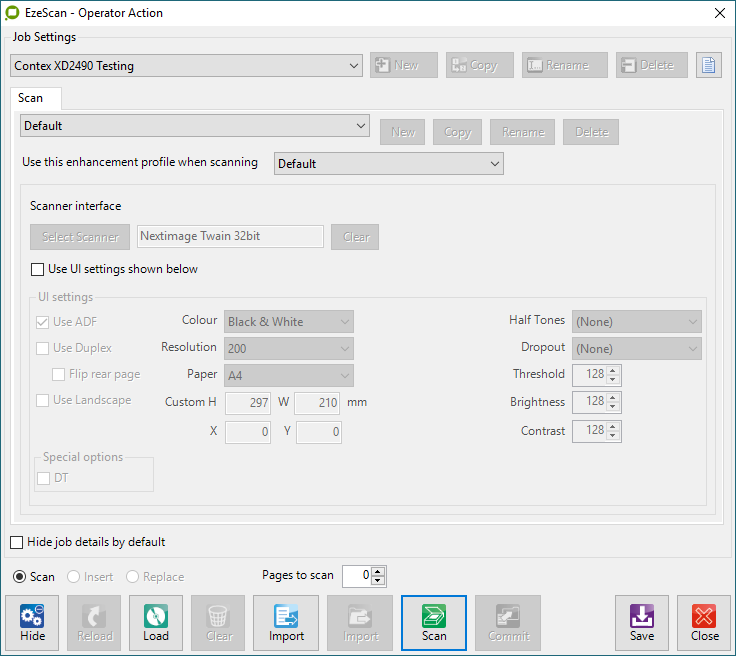Start scanning with the Scan button

pos(434,623)
